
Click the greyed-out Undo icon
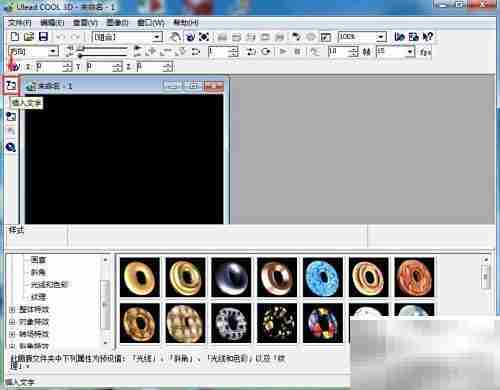coord(61,37)
